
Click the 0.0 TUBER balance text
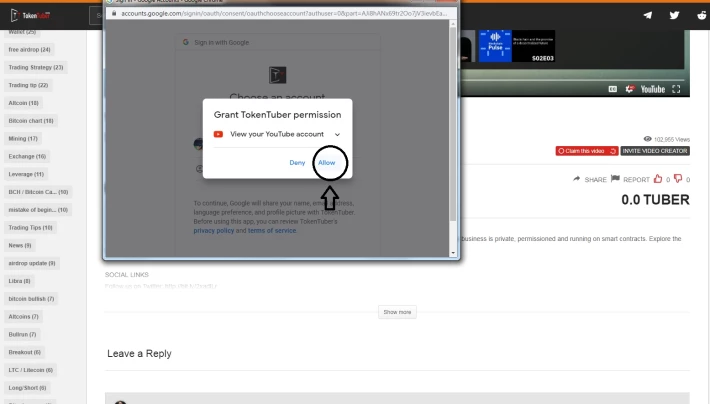655,200
